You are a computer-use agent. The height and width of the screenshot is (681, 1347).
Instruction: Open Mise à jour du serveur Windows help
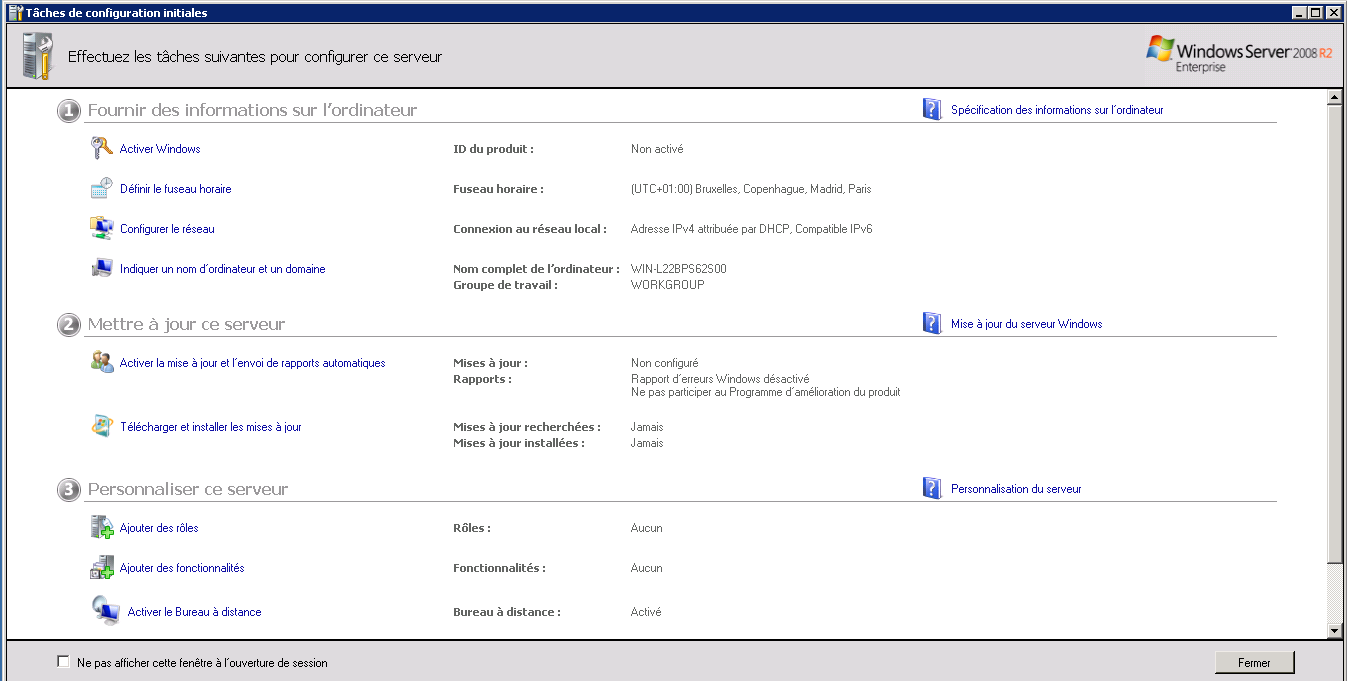(1026, 324)
